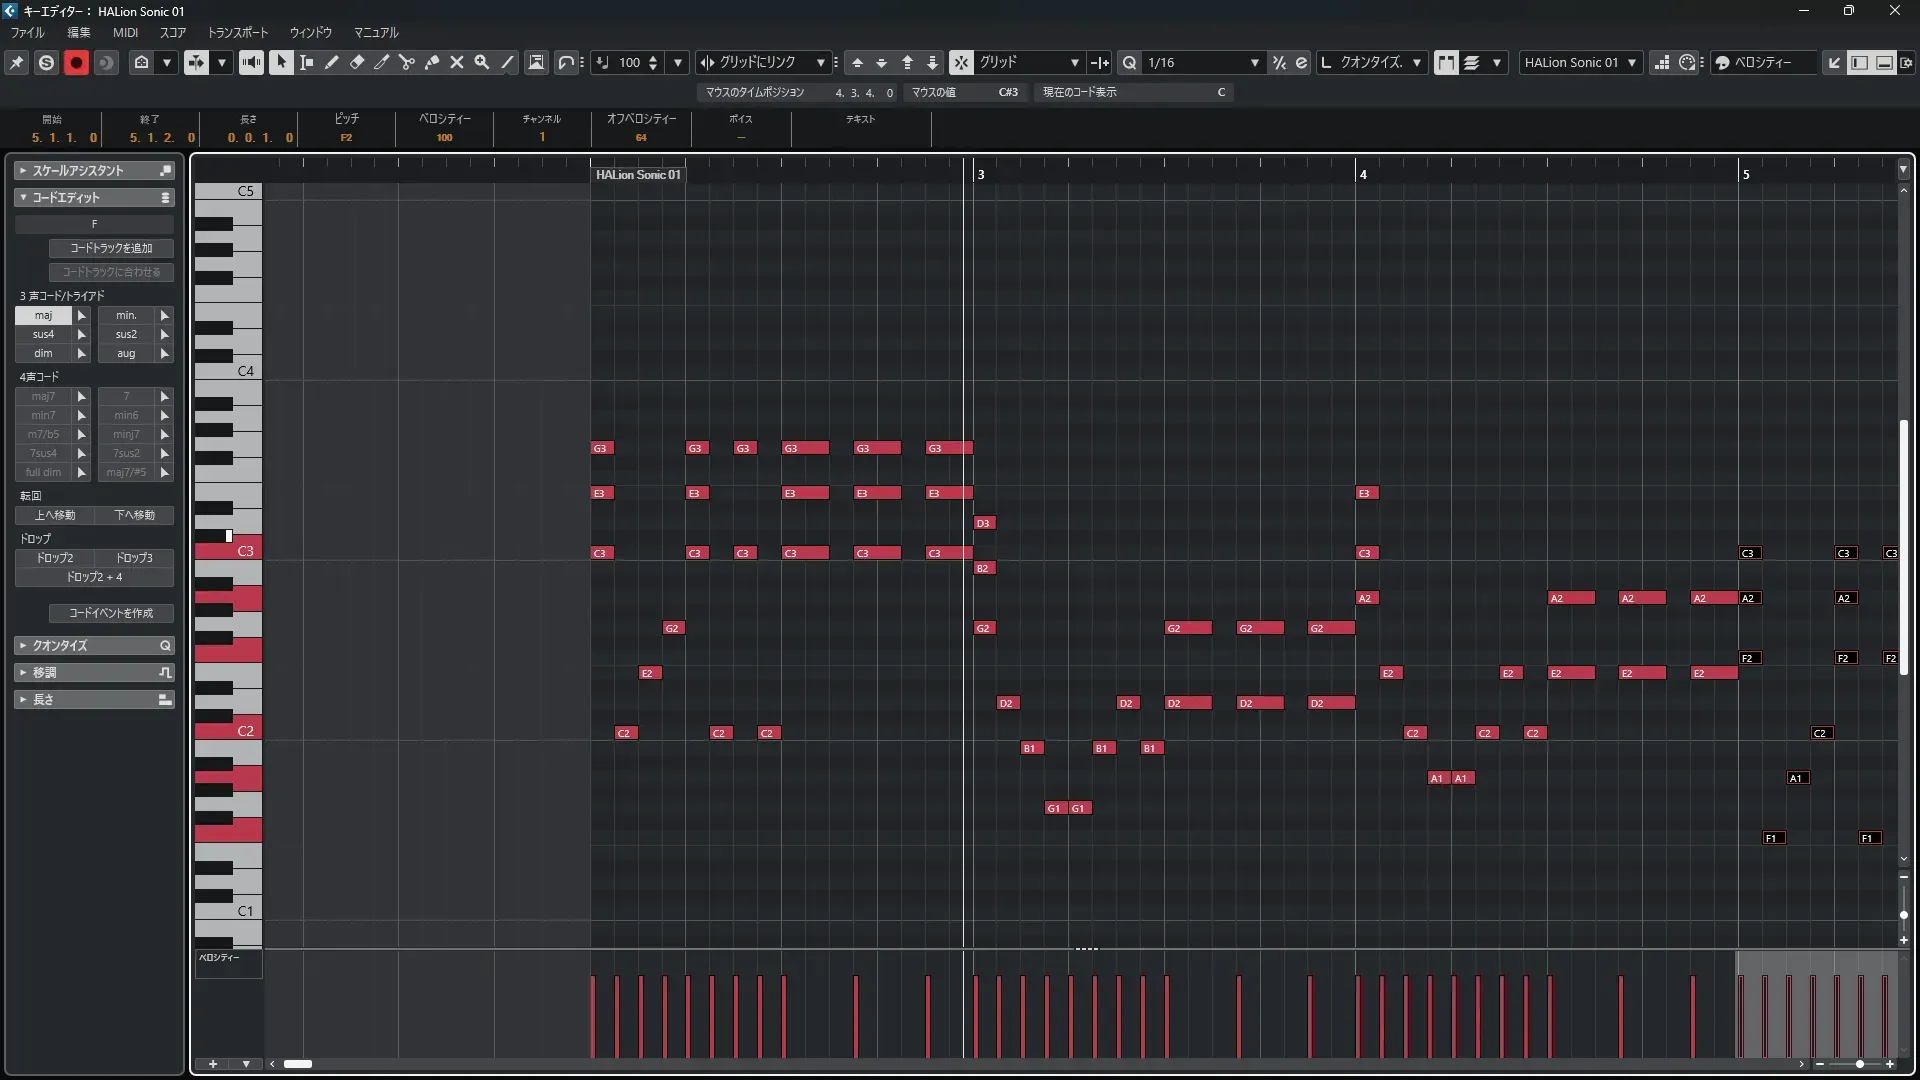Open the MIDI menu
This screenshot has width=1920, height=1080.
click(x=125, y=32)
